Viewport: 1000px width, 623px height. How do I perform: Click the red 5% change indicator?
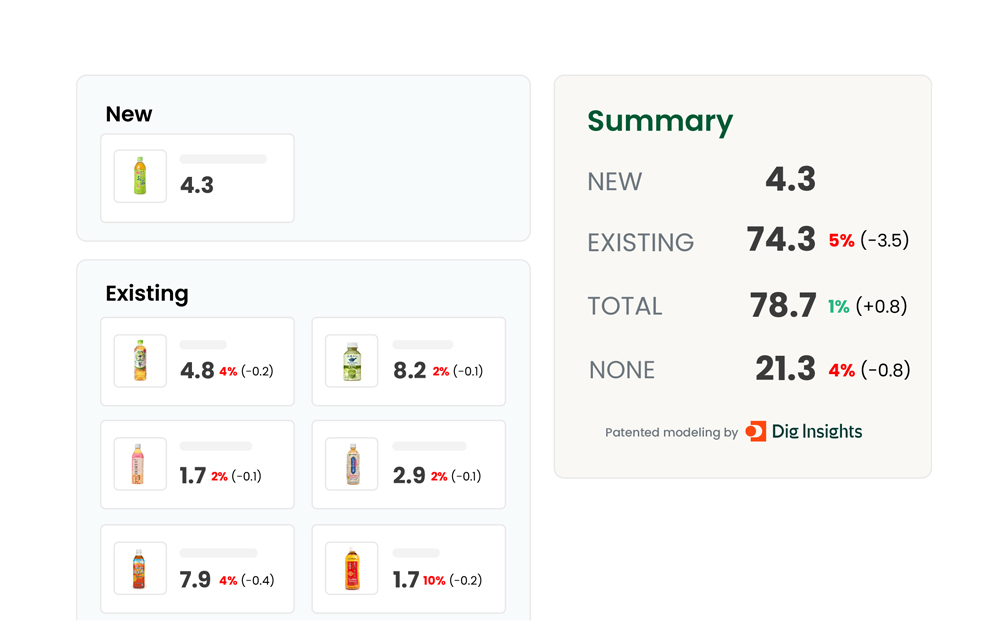coord(841,241)
